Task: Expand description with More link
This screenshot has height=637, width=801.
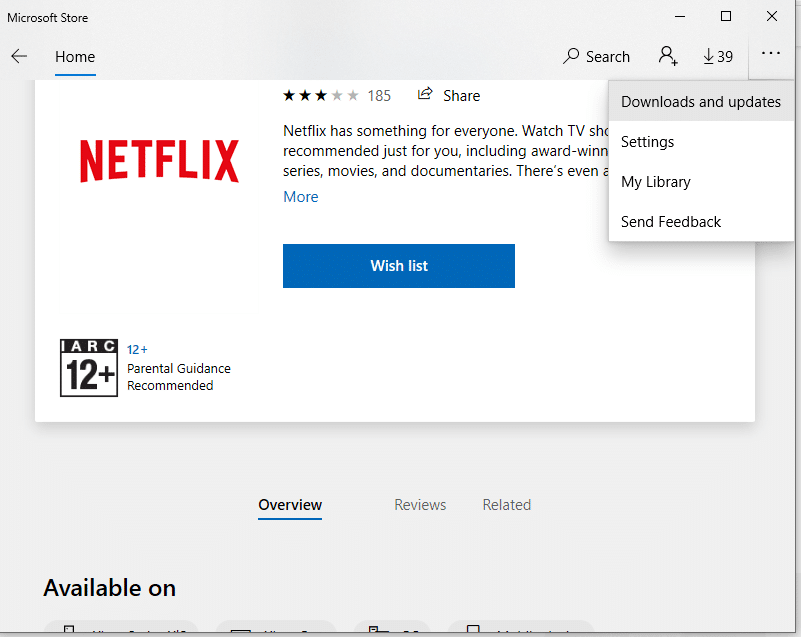Action: tap(301, 197)
